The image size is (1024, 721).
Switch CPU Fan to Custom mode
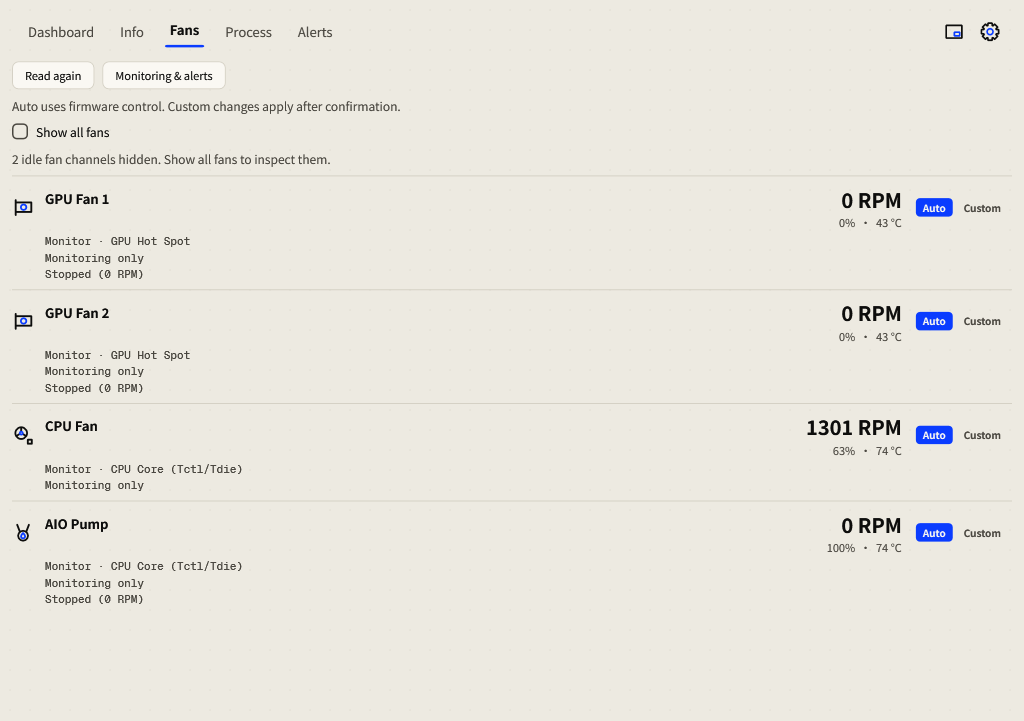pos(982,435)
